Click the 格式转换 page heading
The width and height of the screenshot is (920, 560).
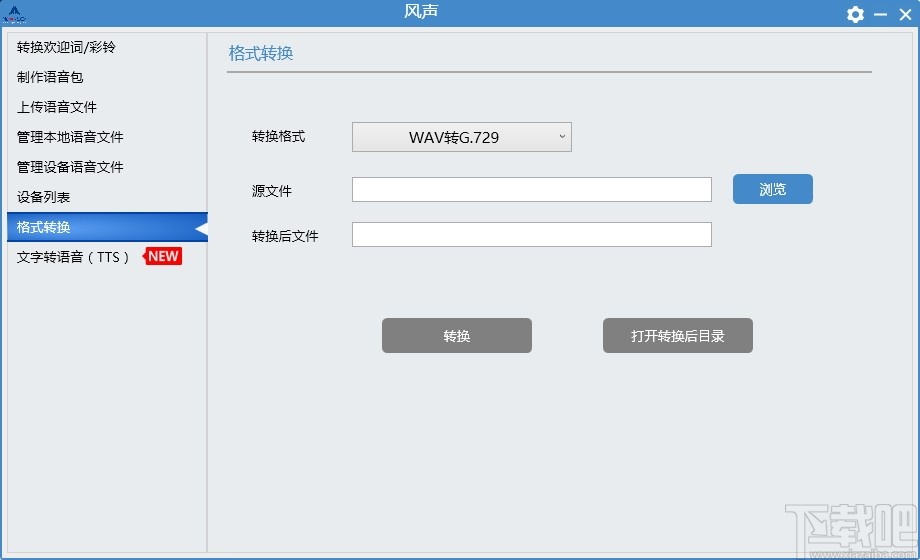[x=261, y=53]
